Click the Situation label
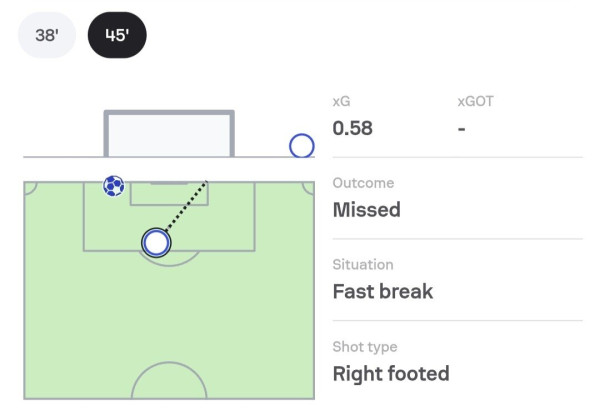The image size is (600, 410). [x=363, y=265]
